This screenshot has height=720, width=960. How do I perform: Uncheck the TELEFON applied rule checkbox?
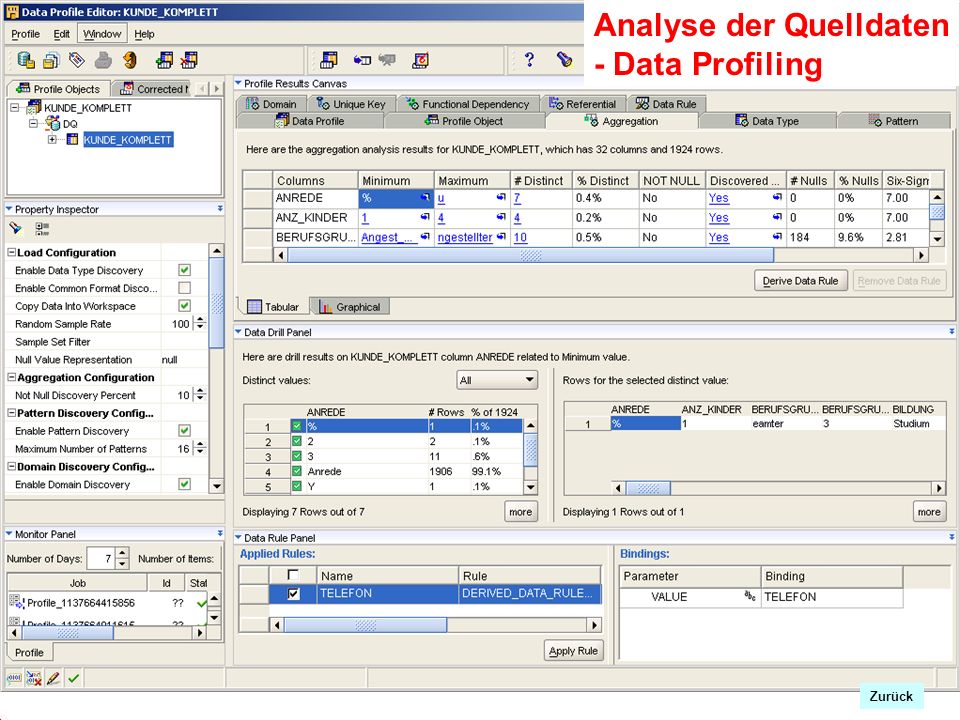click(293, 593)
